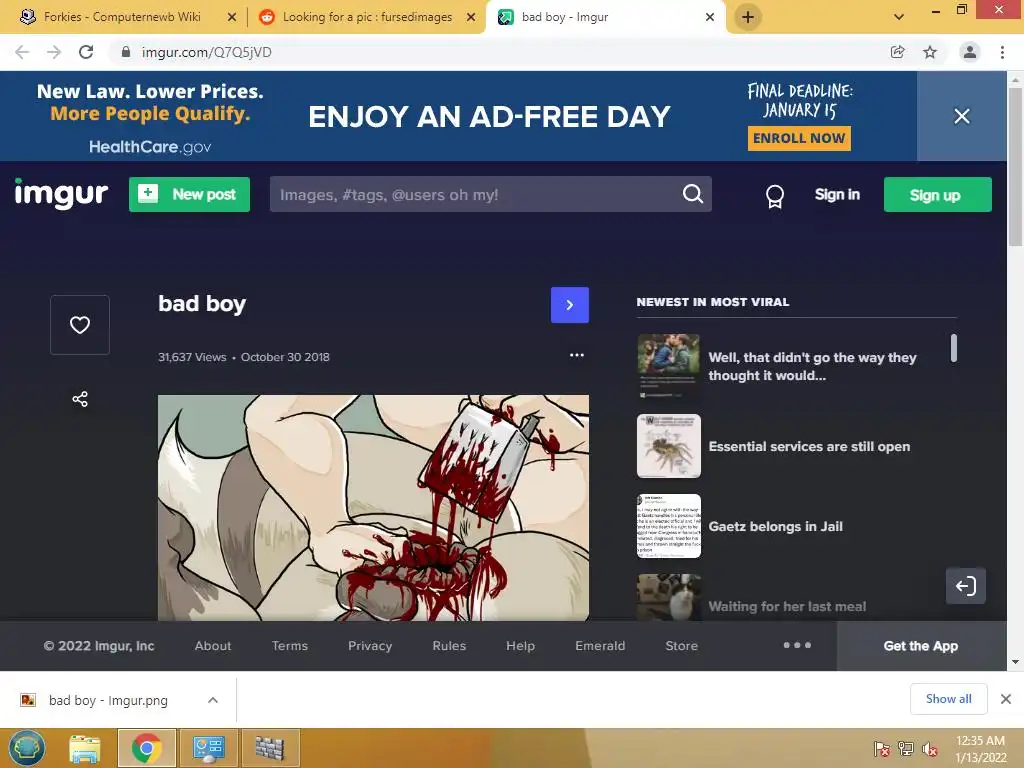
Task: Click the share icon below the heart
Action: coord(80,399)
